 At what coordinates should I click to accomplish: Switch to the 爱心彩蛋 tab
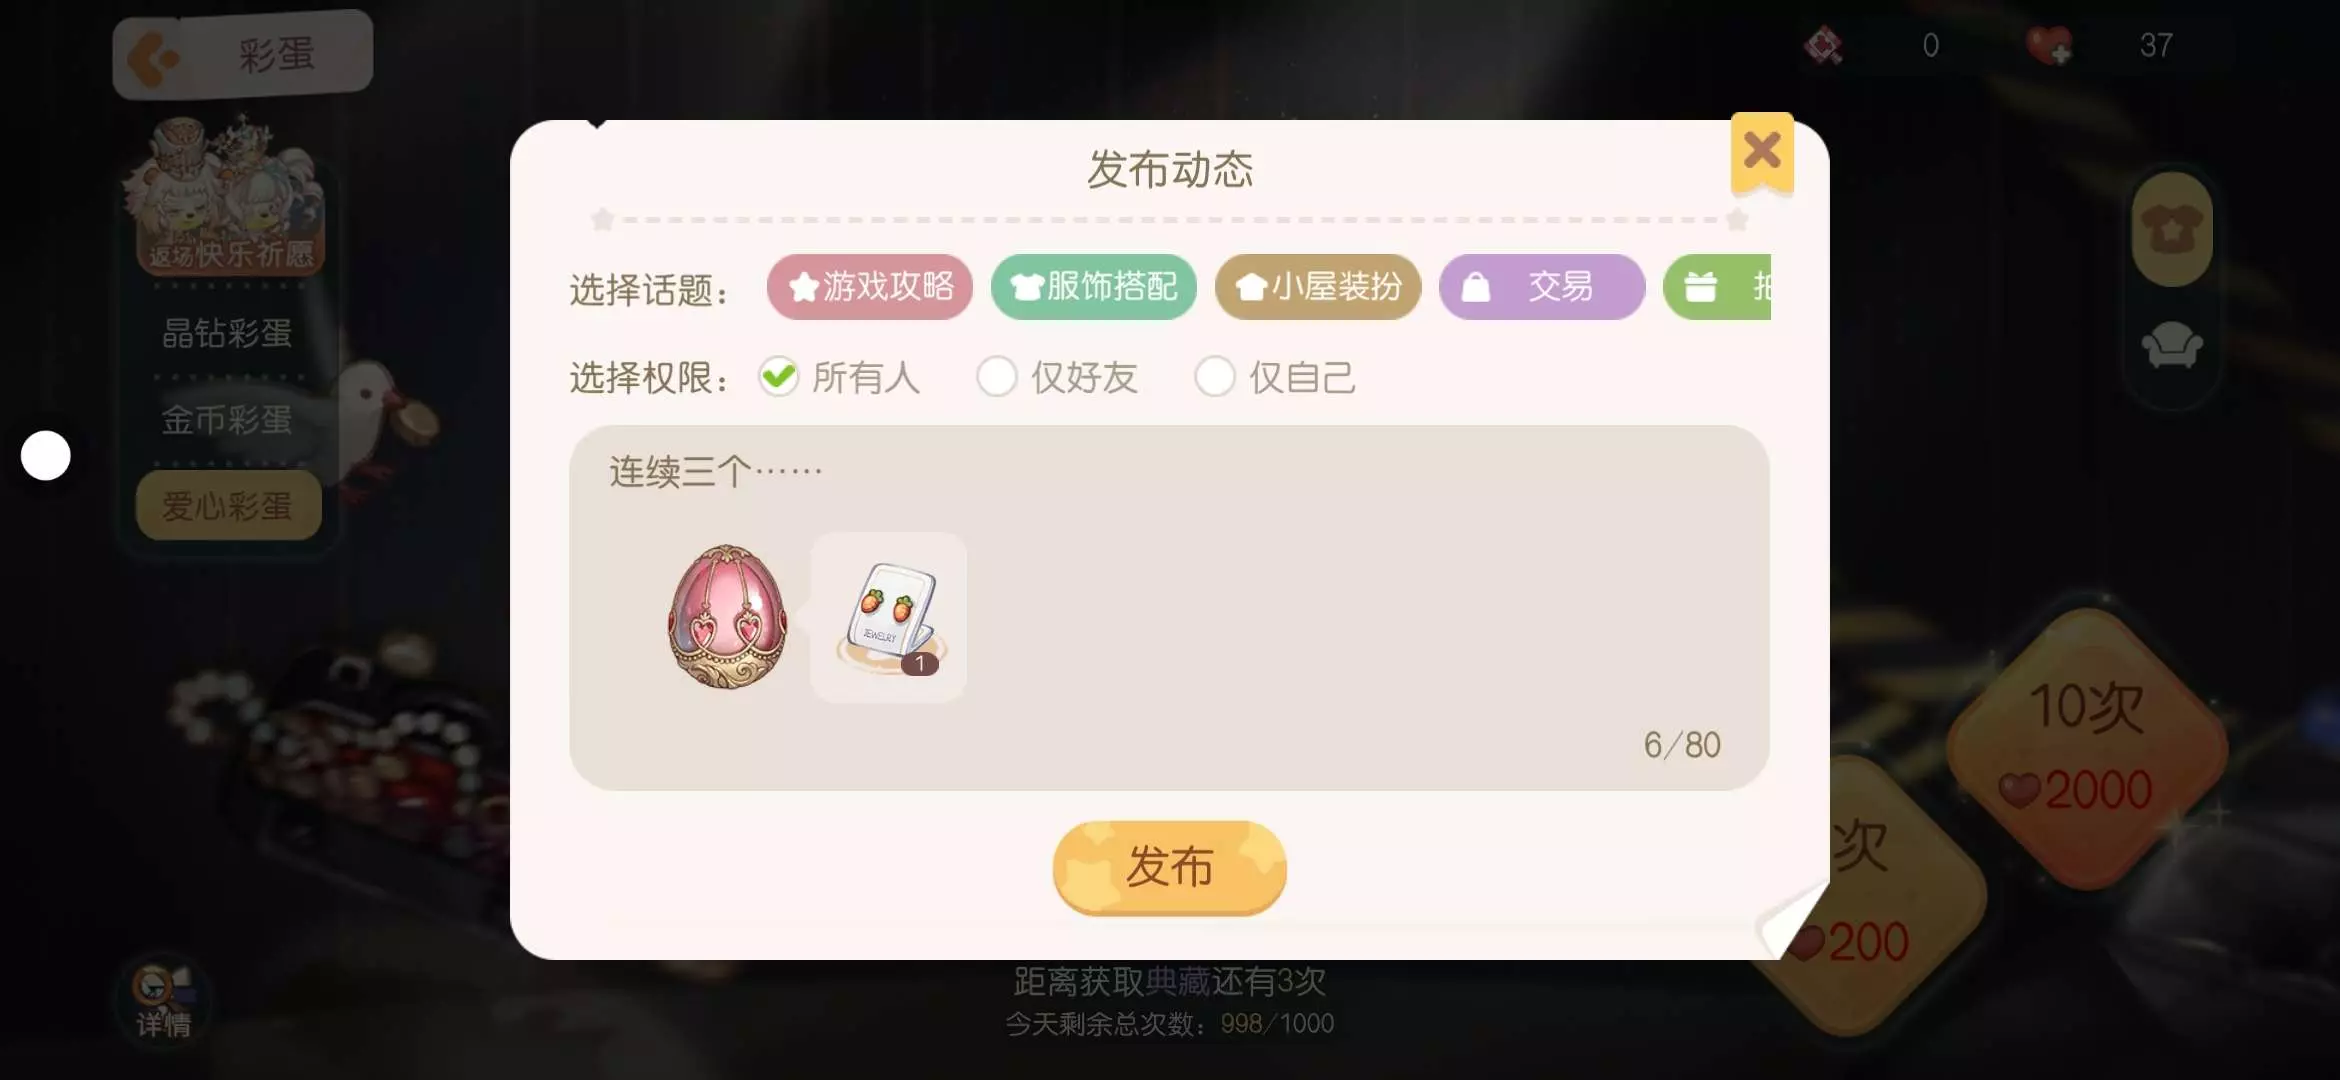tap(228, 506)
